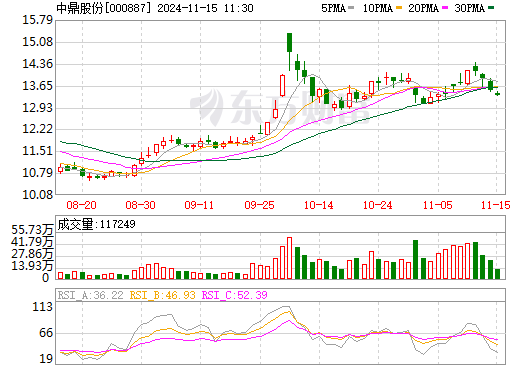The width and height of the screenshot is (520, 365).
Task: Click the orange 10PMA legend color dash
Action: tap(400, 8)
